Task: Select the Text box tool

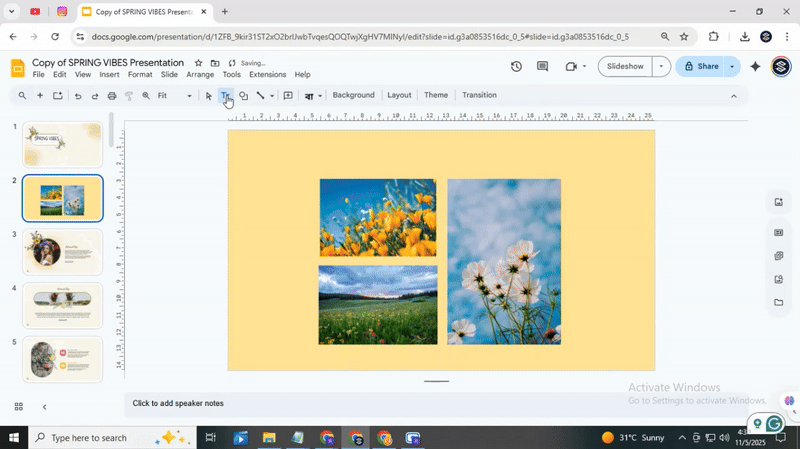Action: [x=225, y=96]
